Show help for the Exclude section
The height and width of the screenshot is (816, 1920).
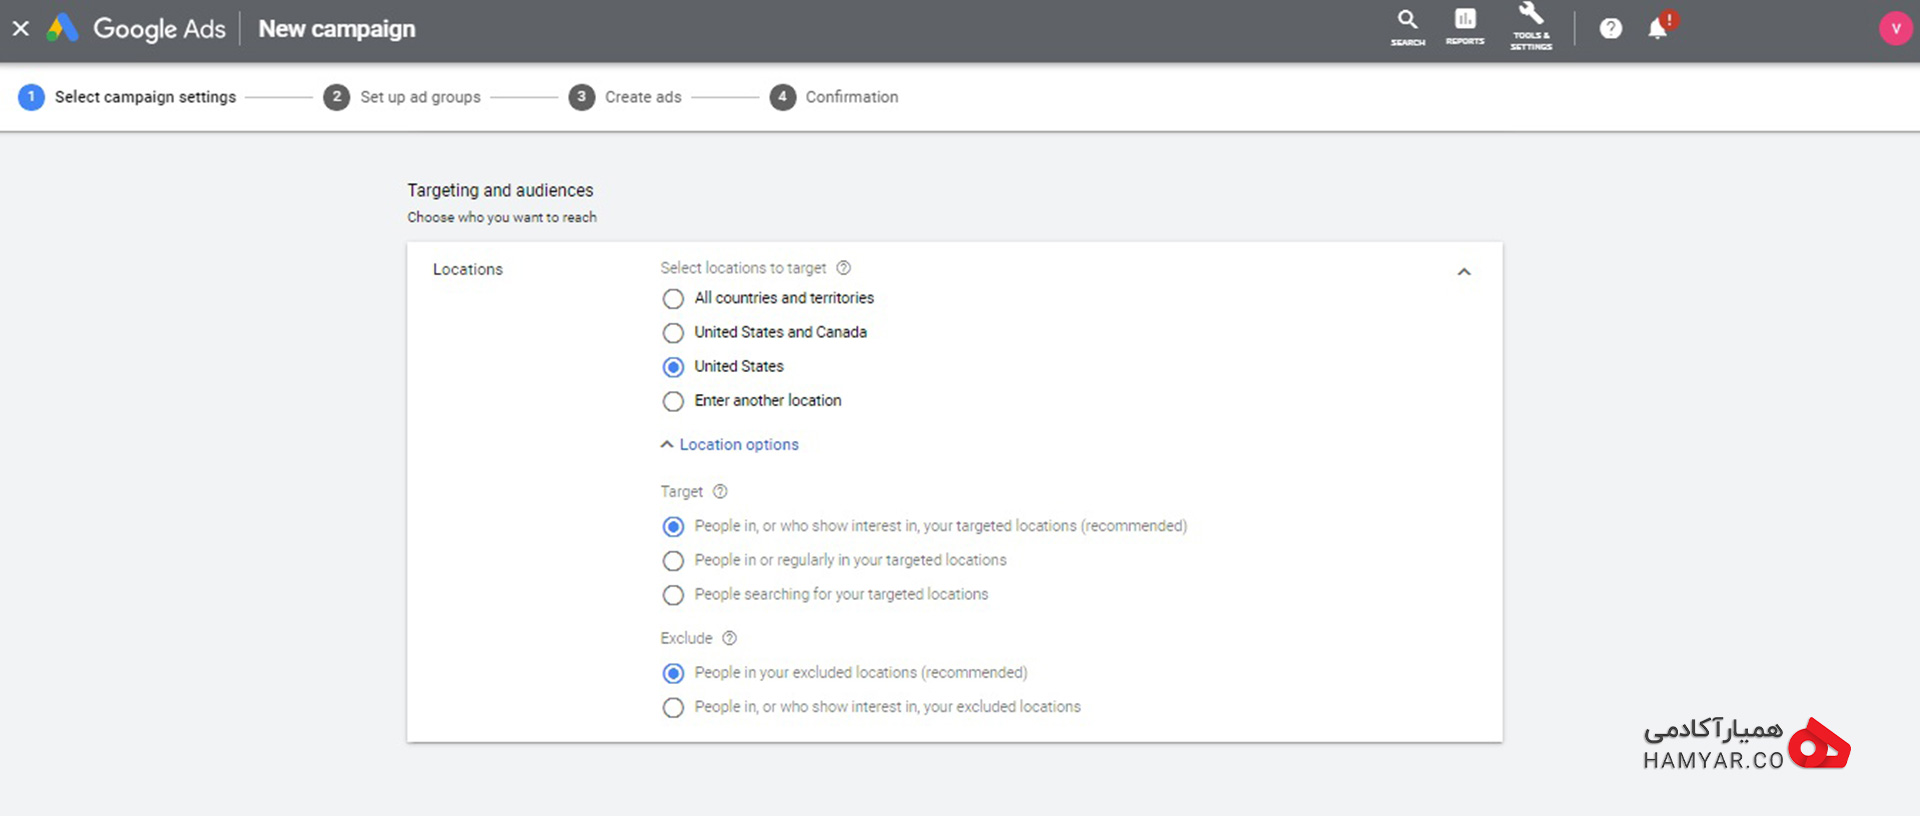coord(730,638)
